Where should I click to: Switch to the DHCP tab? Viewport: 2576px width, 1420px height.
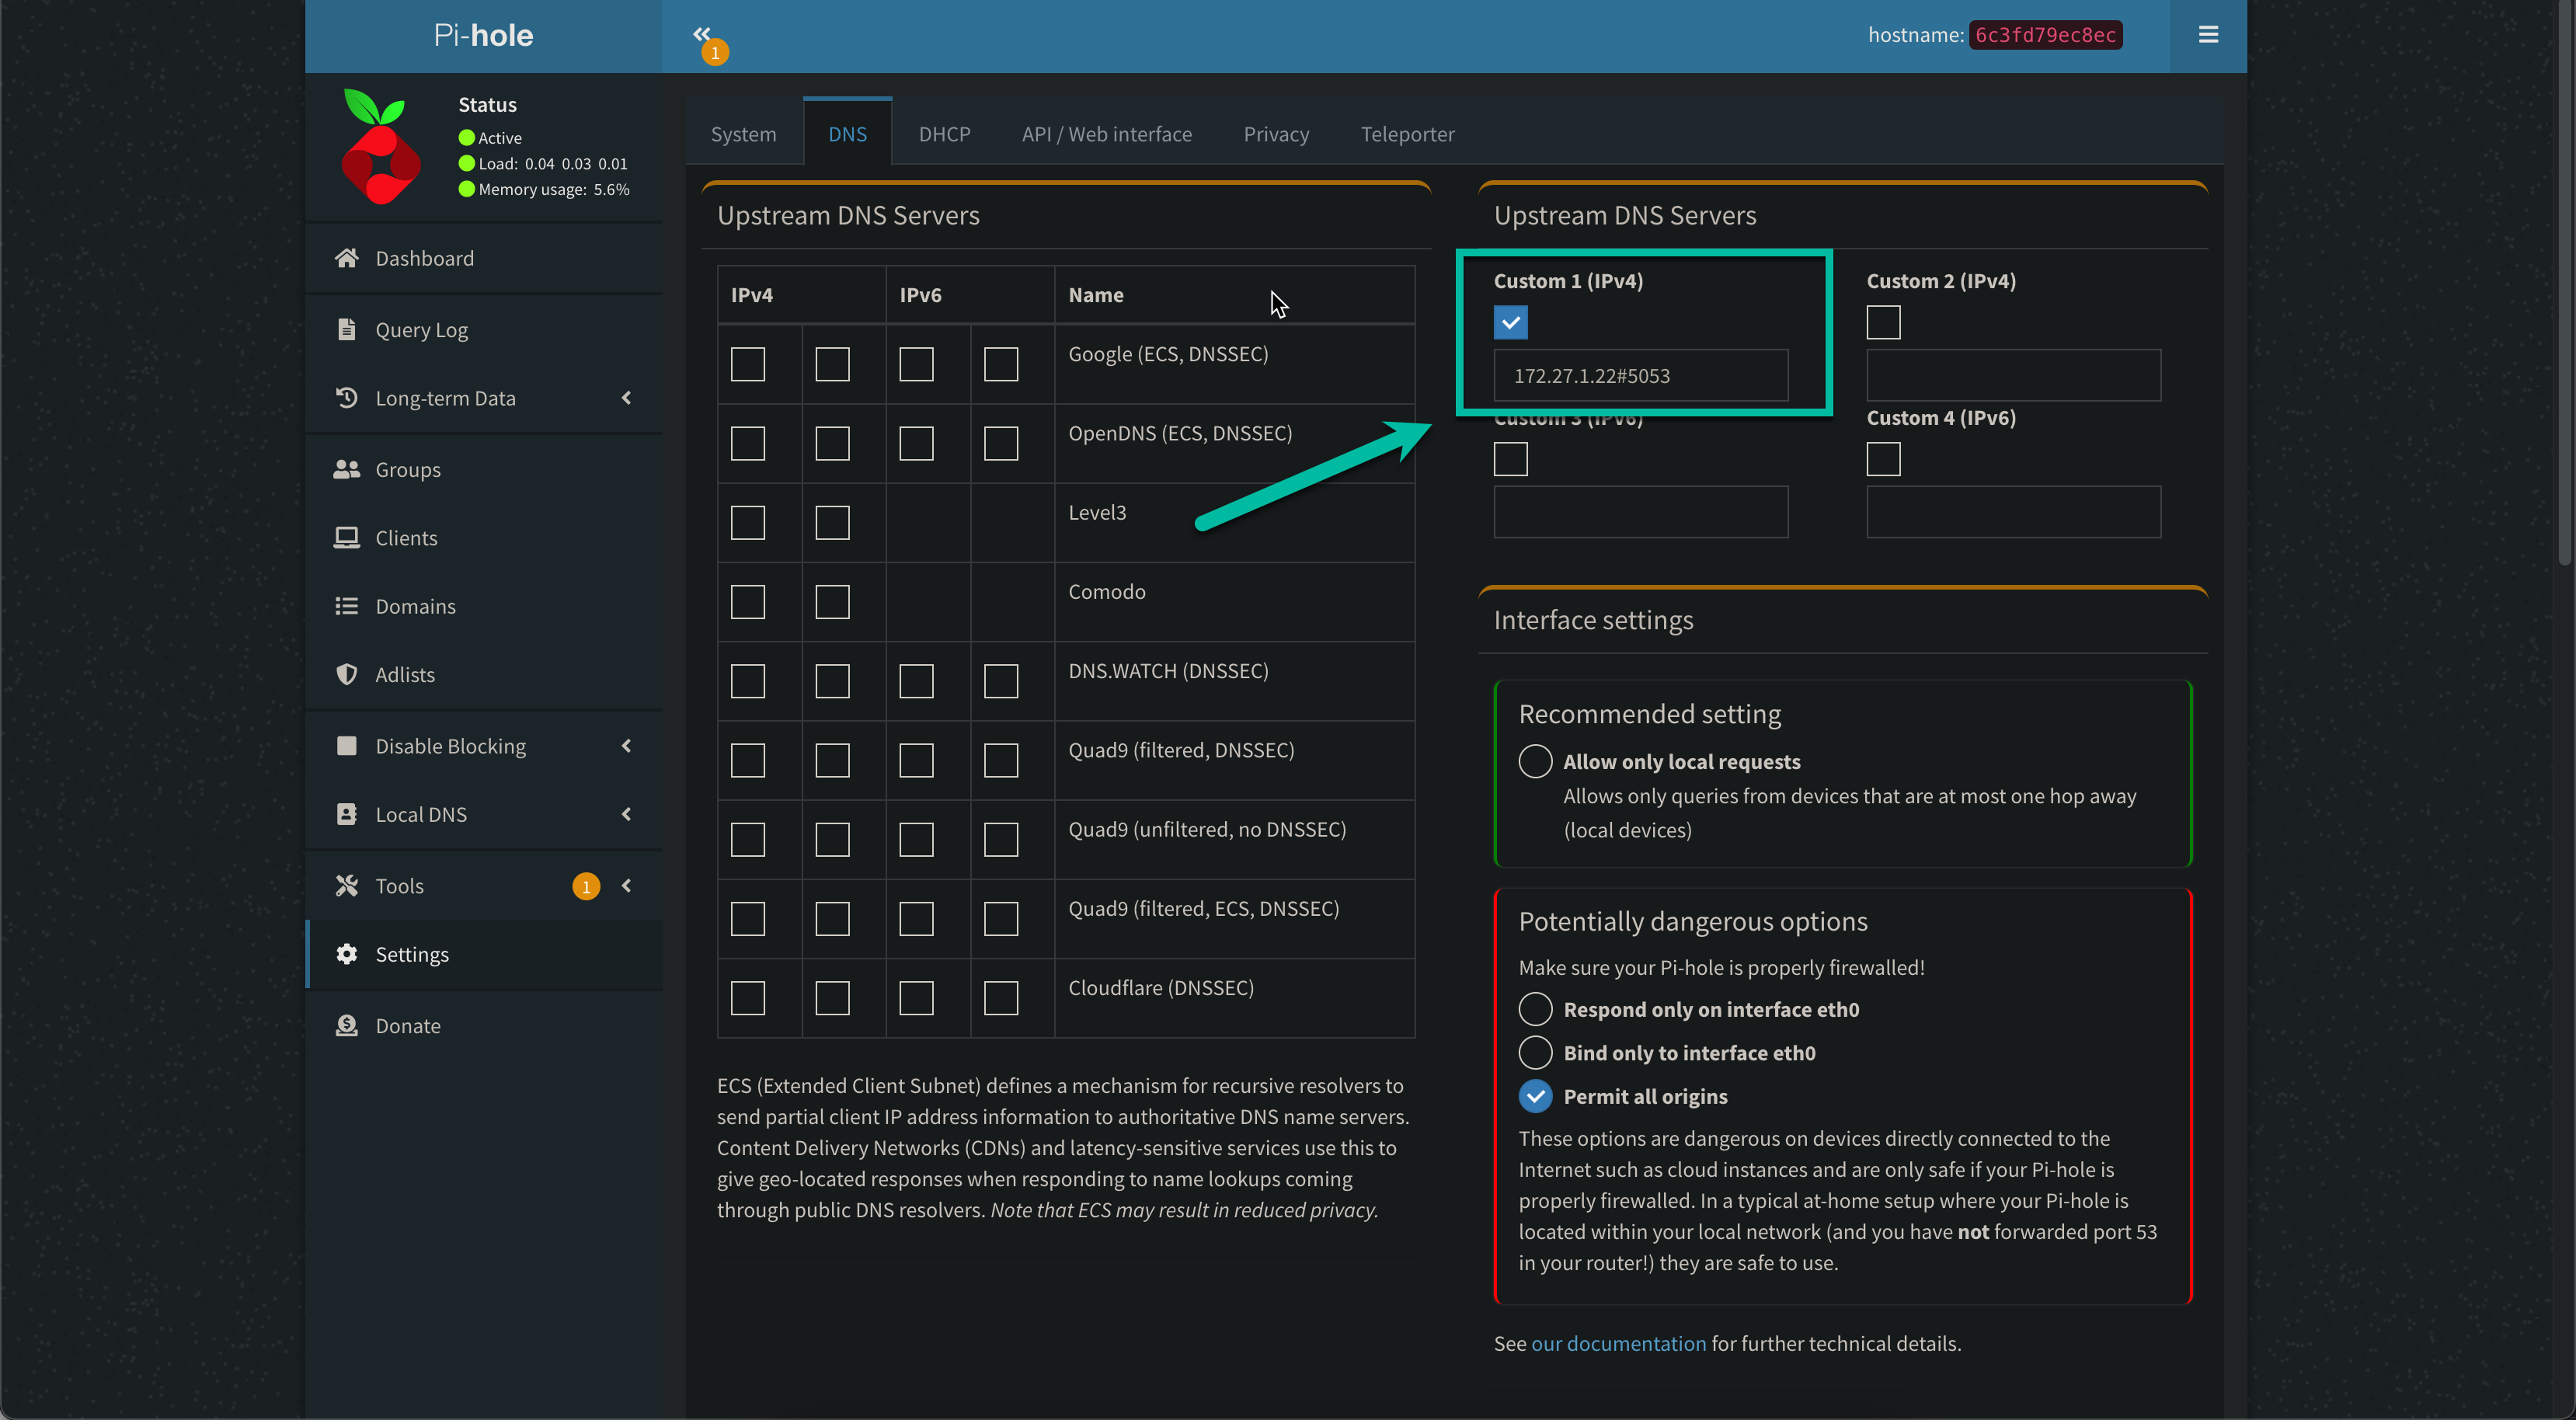coord(944,134)
